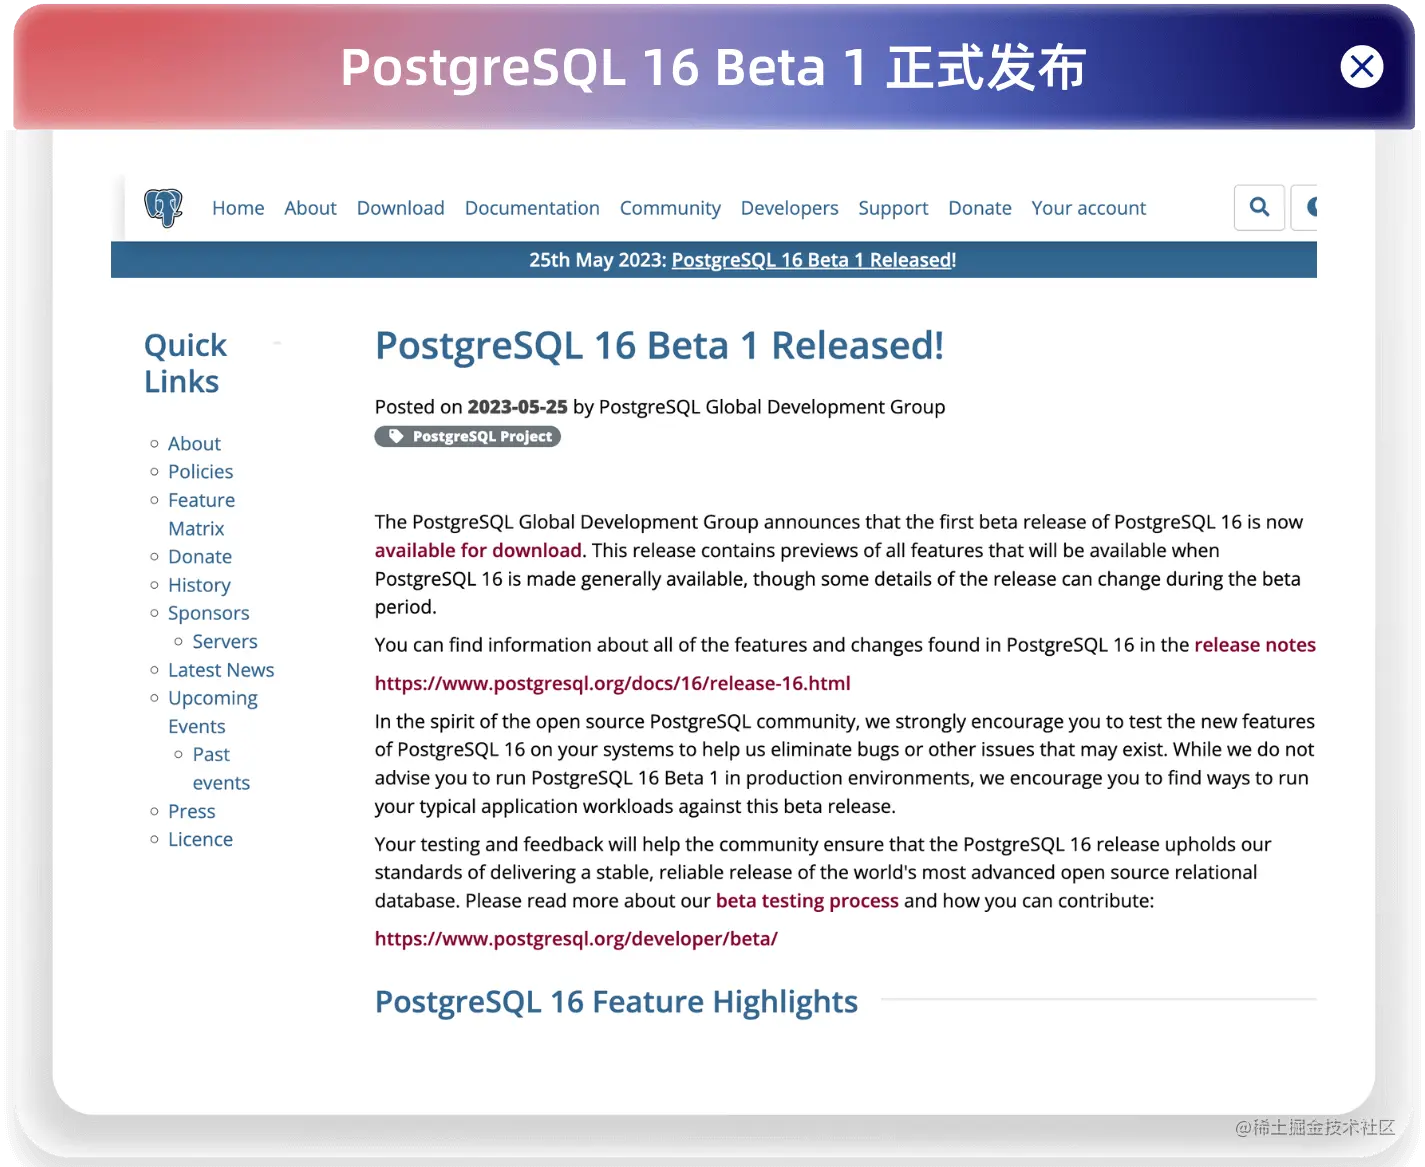Open the Developers navigation item
Image resolution: width=1425 pixels, height=1167 pixels.
(789, 208)
